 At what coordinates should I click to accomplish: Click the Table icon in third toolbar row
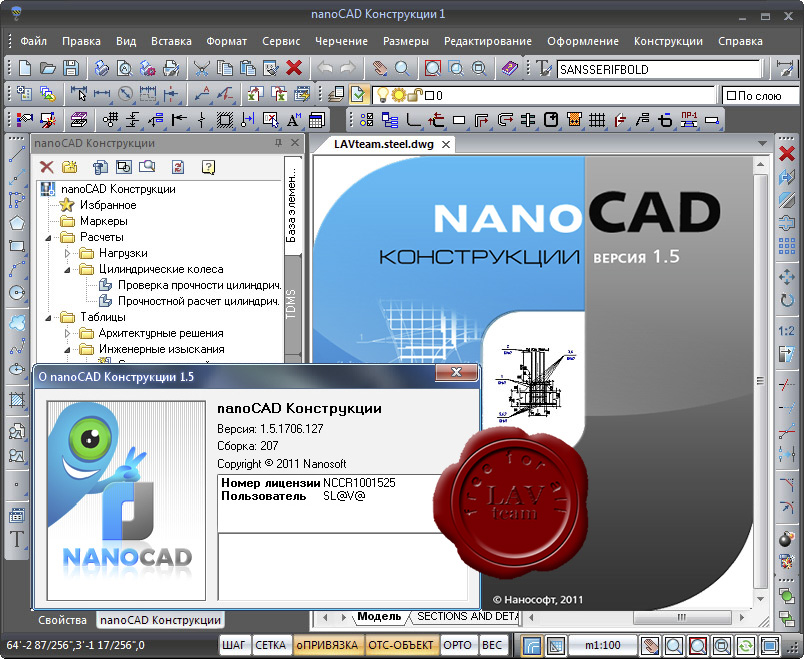click(317, 120)
